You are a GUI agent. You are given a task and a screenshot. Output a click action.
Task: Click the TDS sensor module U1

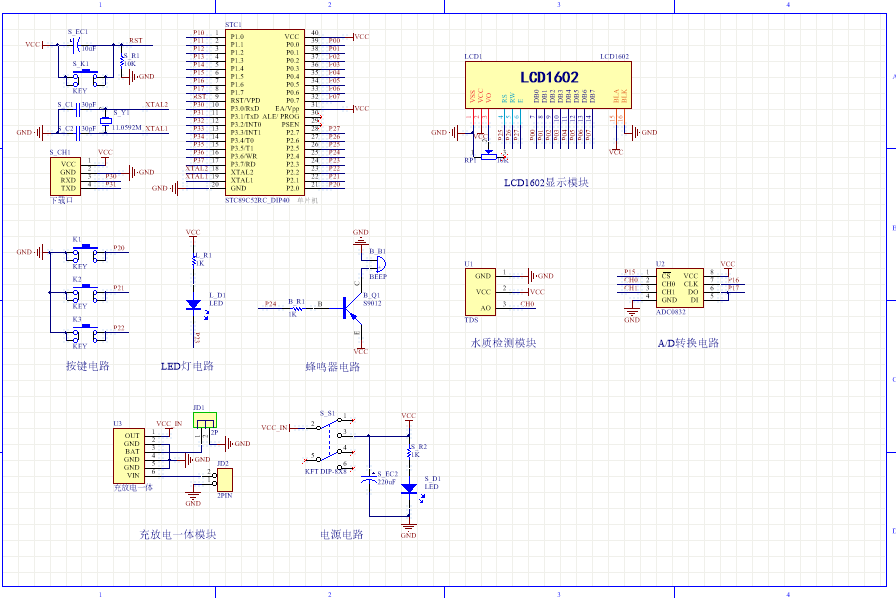pos(481,291)
